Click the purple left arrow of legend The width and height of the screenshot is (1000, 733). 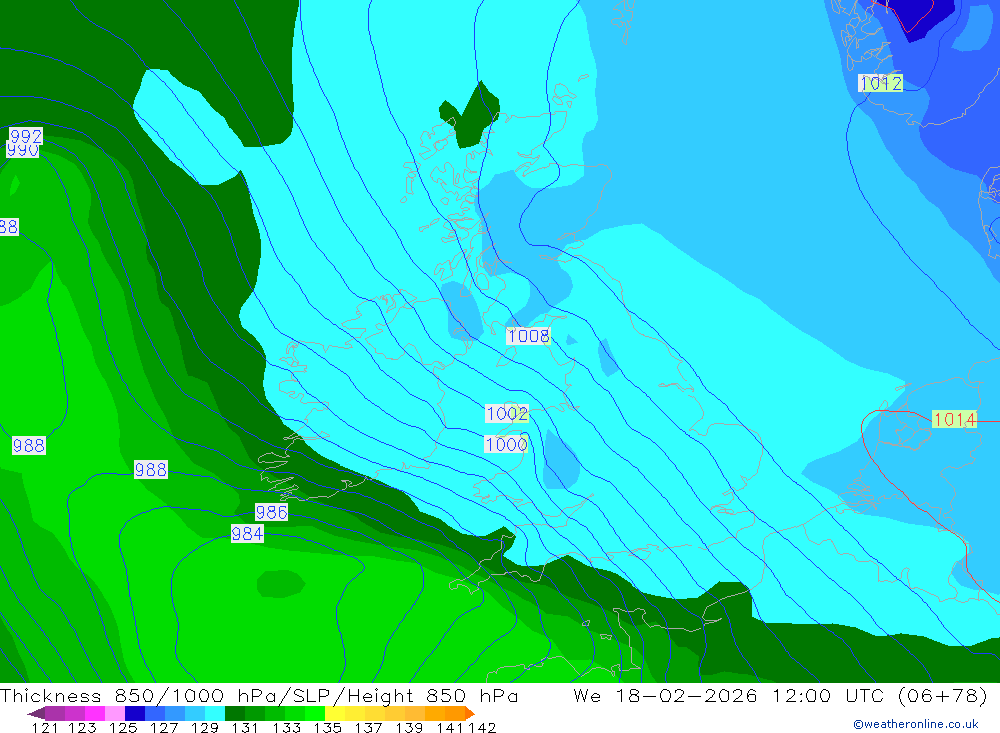click(36, 713)
